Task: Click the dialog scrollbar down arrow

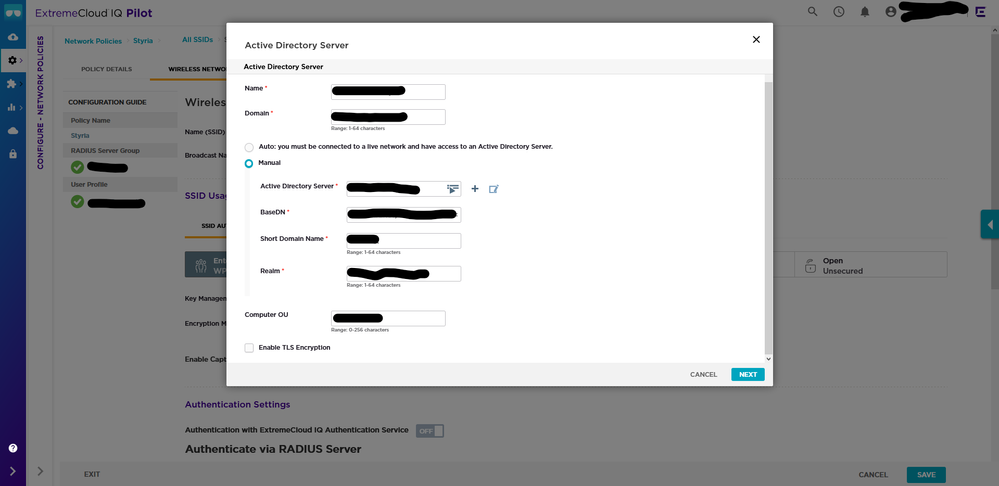Action: [768, 359]
